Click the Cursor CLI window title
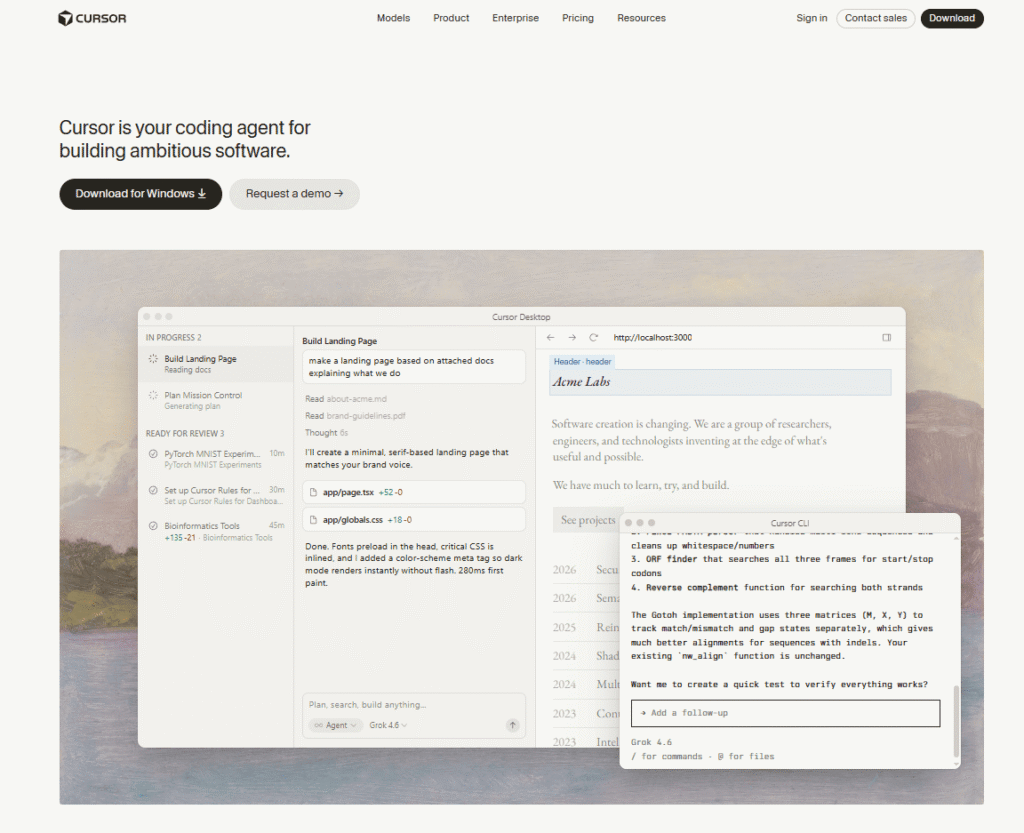This screenshot has width=1024, height=833. click(790, 524)
